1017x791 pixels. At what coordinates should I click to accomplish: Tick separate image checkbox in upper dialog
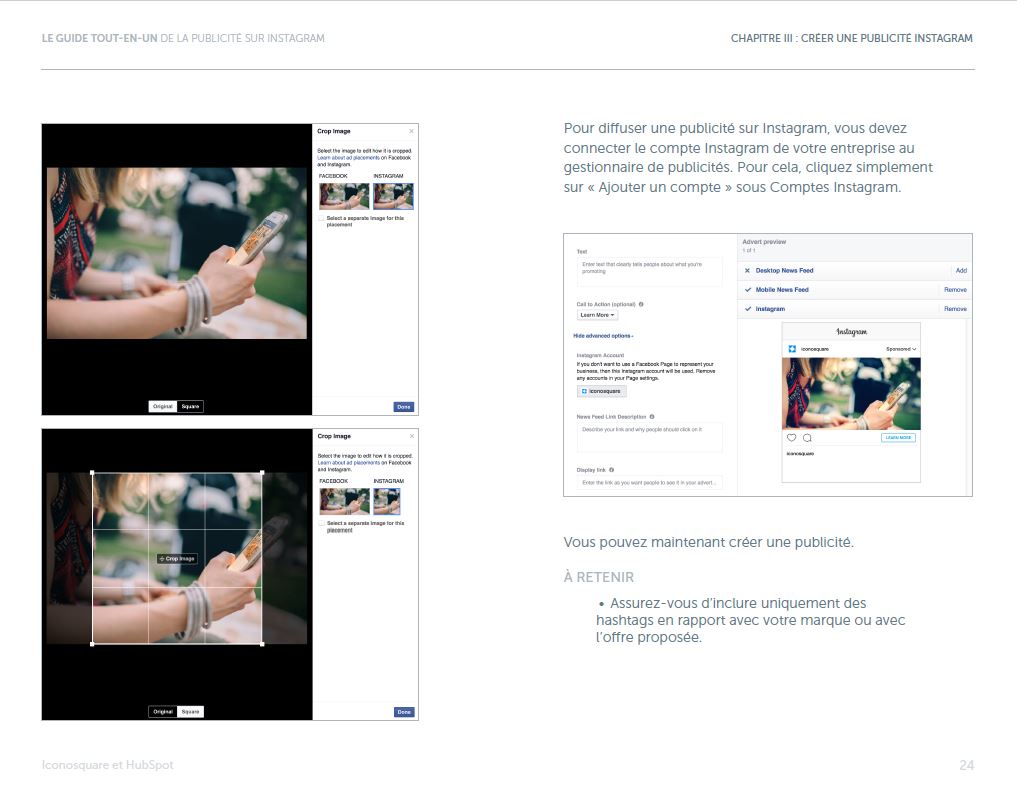(x=321, y=218)
